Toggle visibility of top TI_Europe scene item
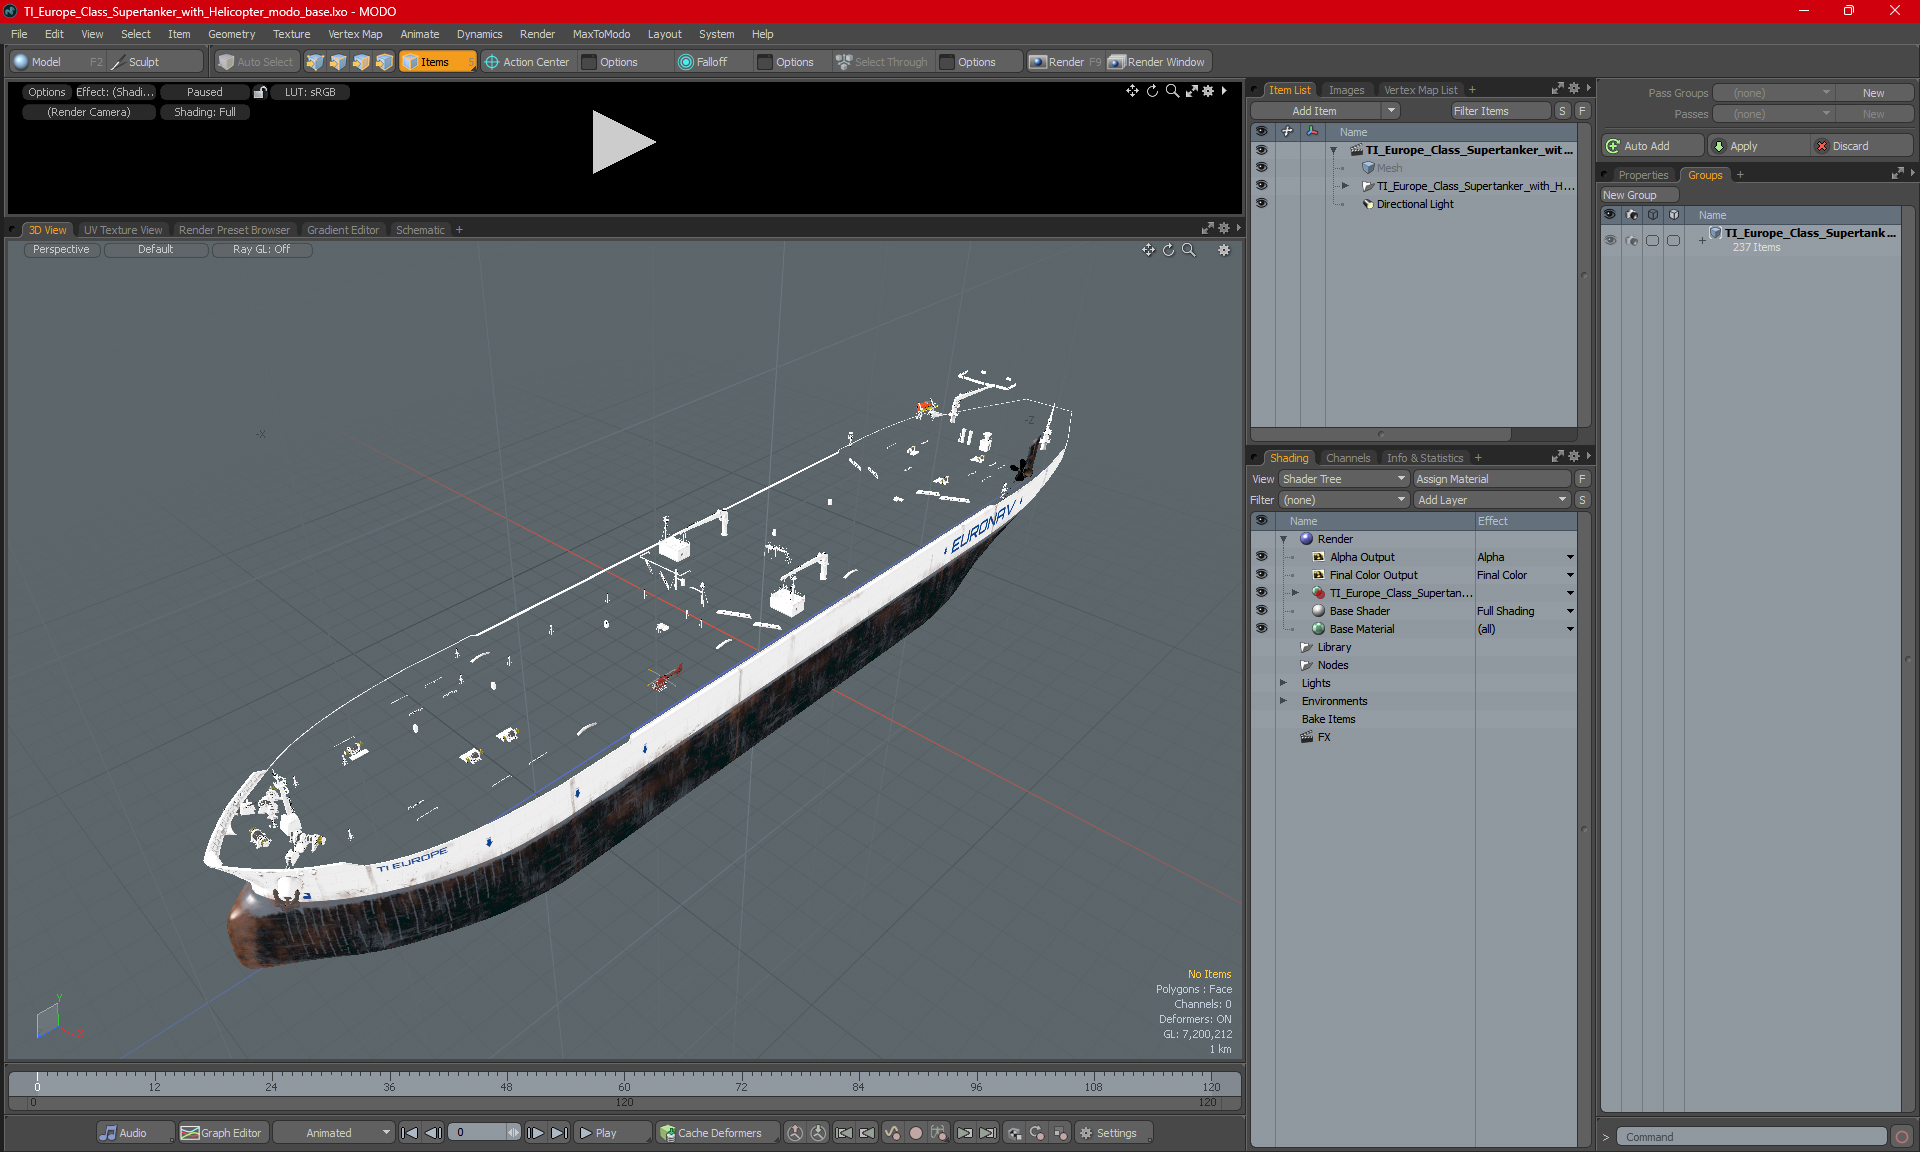This screenshot has height=1152, width=1920. click(x=1261, y=149)
